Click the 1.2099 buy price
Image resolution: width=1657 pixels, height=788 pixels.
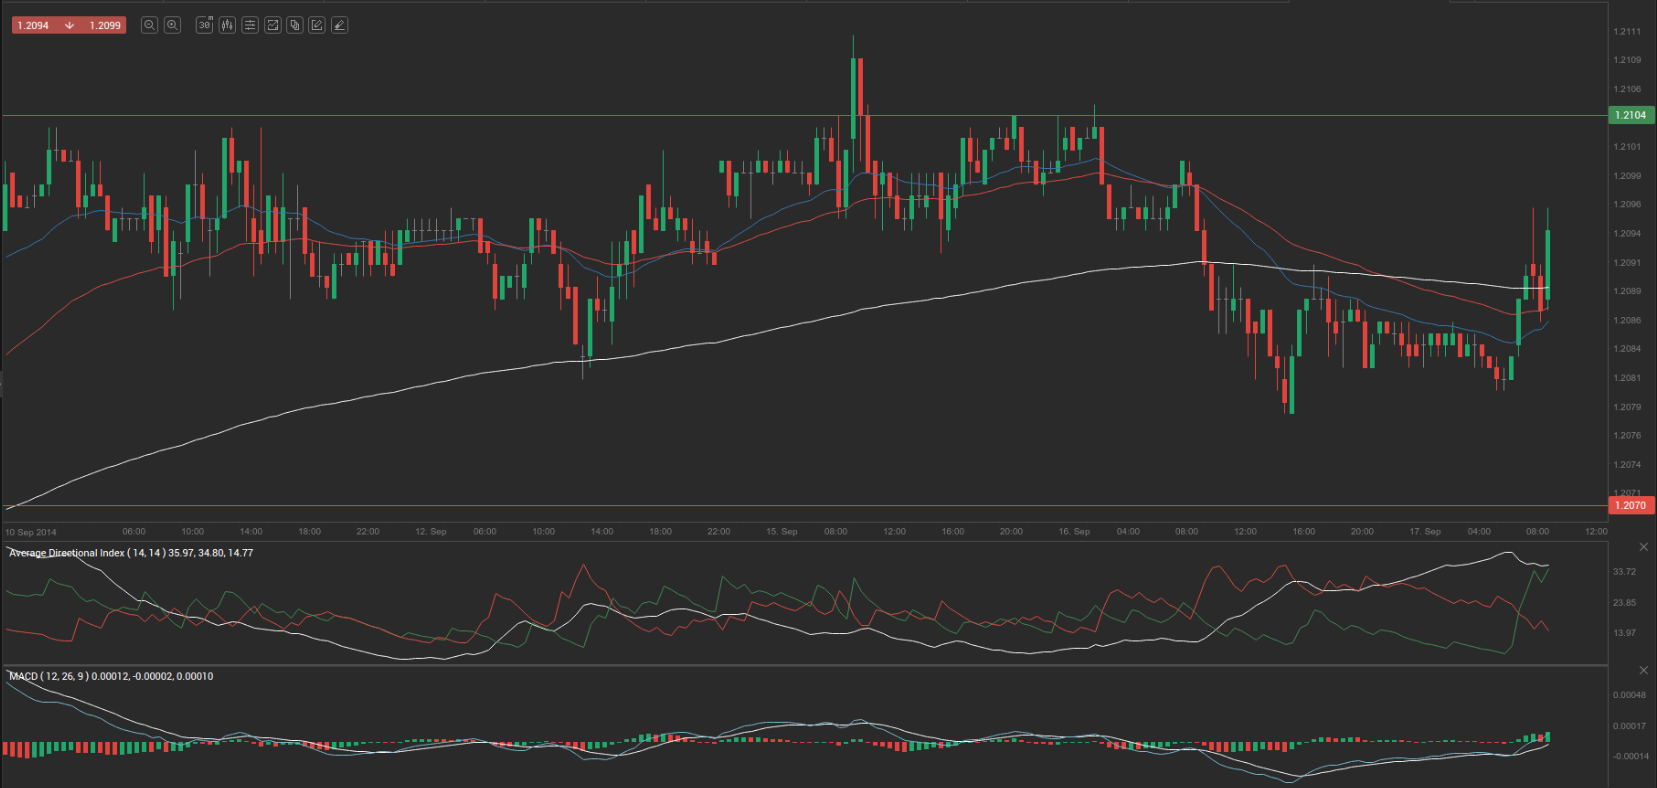click(105, 25)
